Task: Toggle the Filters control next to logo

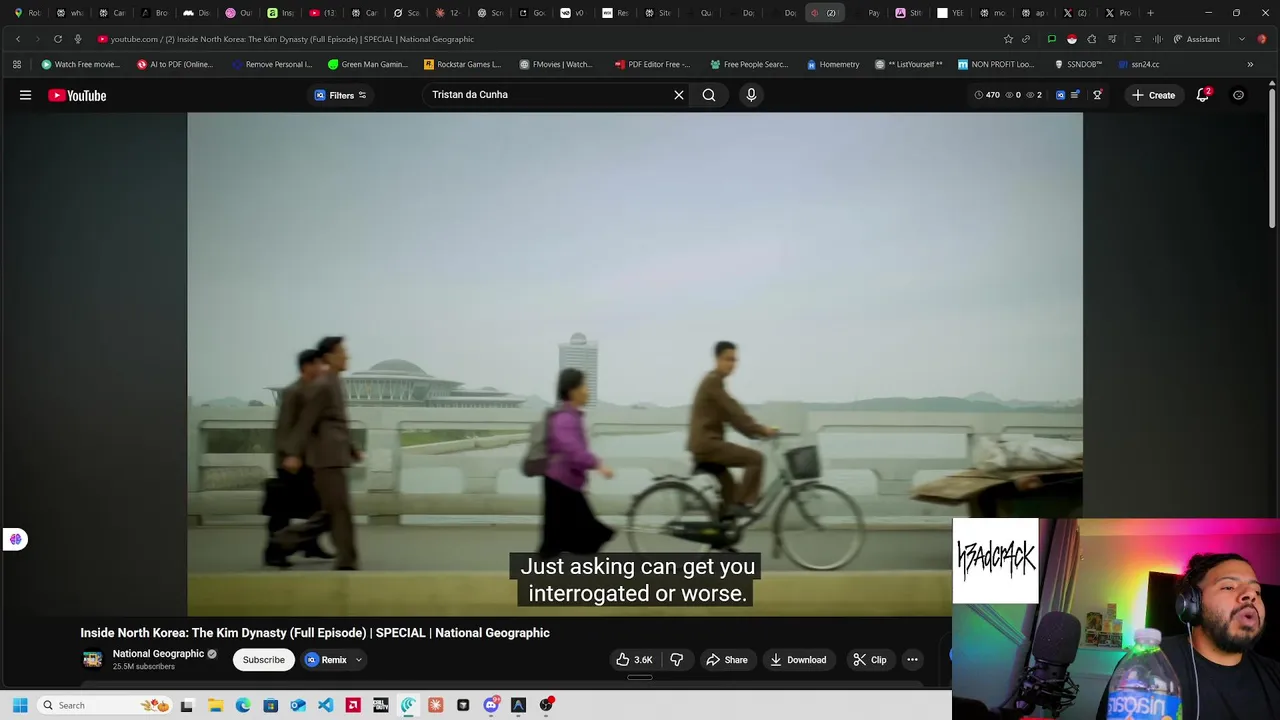Action: (x=340, y=95)
